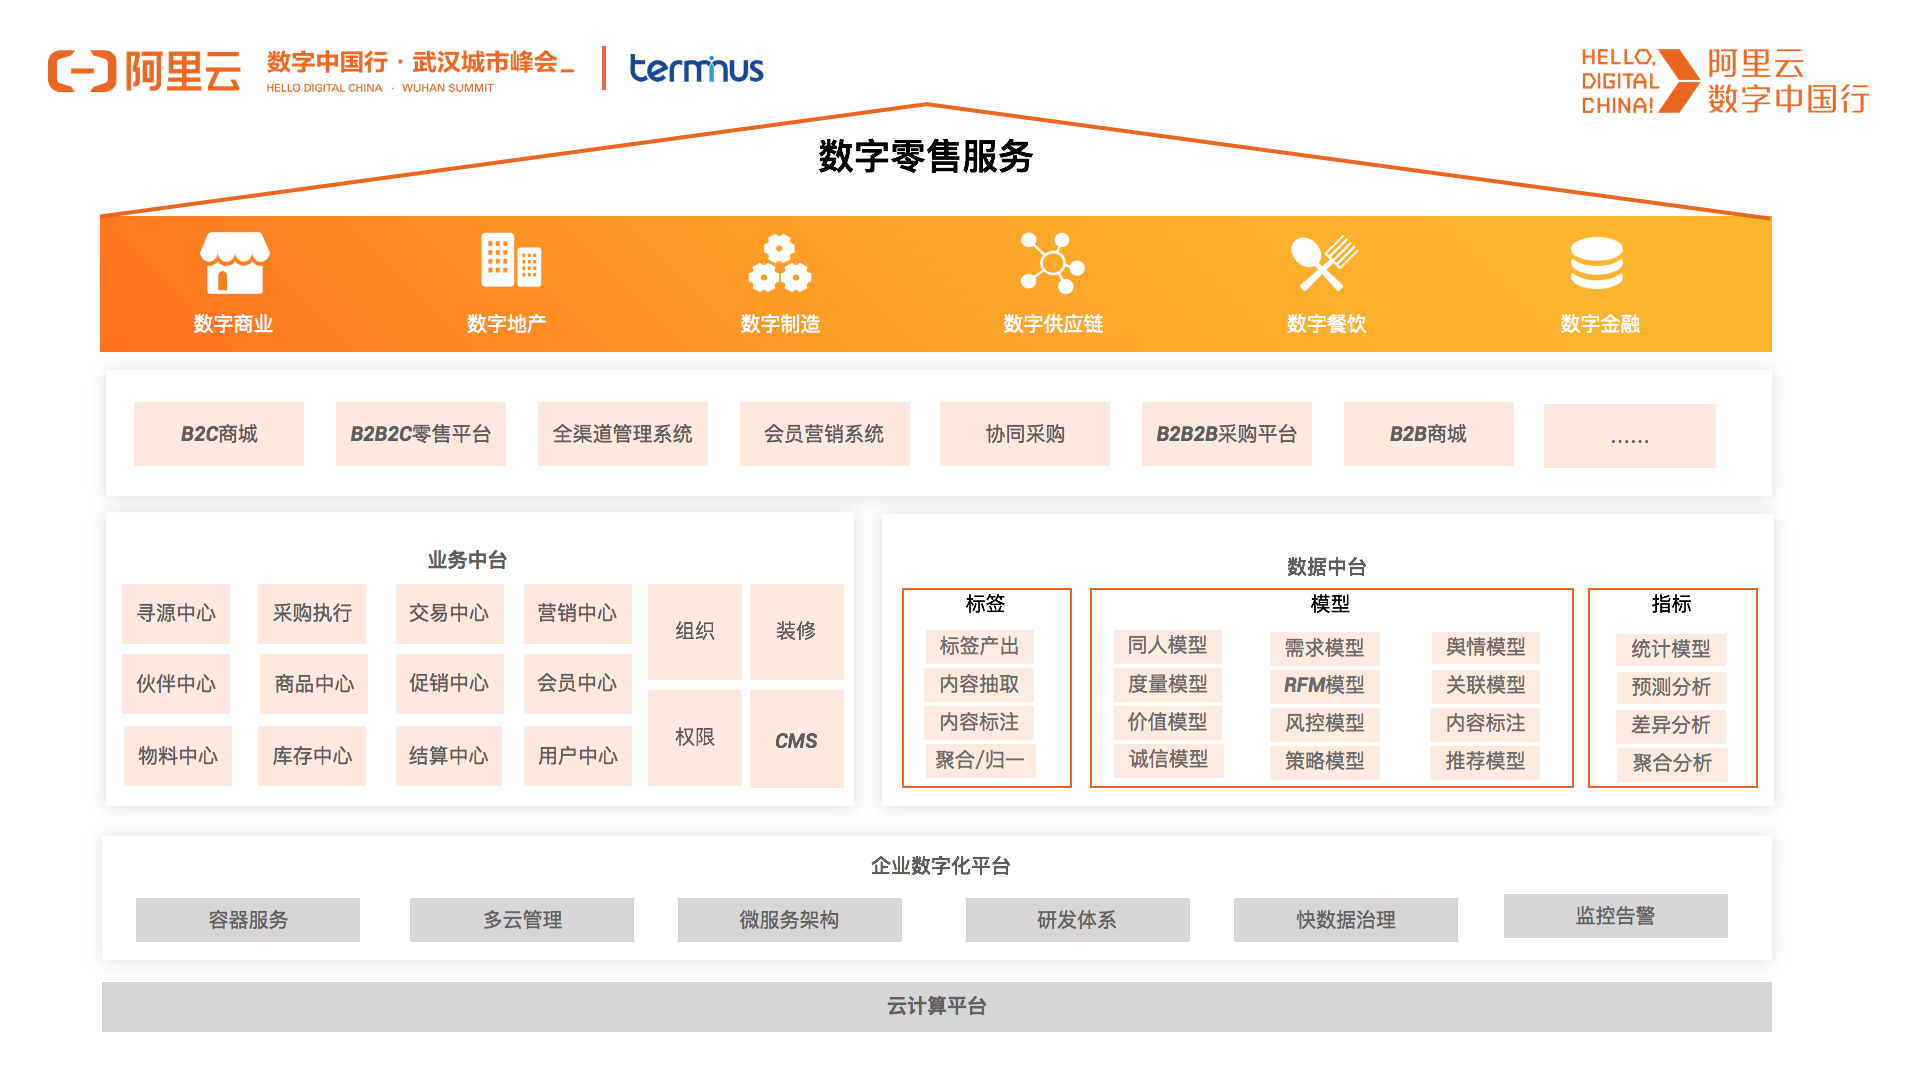Screen dimensions: 1910x1070
Task: Select the B2B商城 box
Action: (x=1429, y=434)
